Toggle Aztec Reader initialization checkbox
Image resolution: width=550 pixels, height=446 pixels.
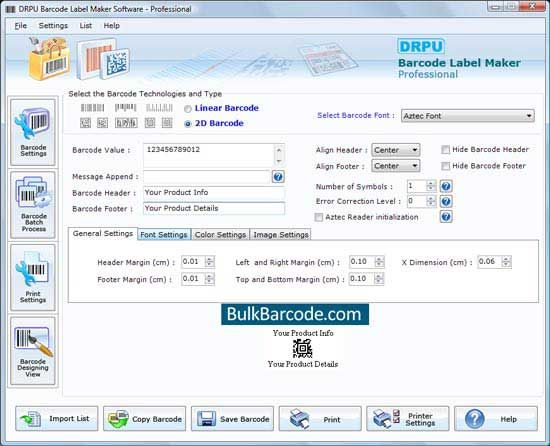coord(318,217)
